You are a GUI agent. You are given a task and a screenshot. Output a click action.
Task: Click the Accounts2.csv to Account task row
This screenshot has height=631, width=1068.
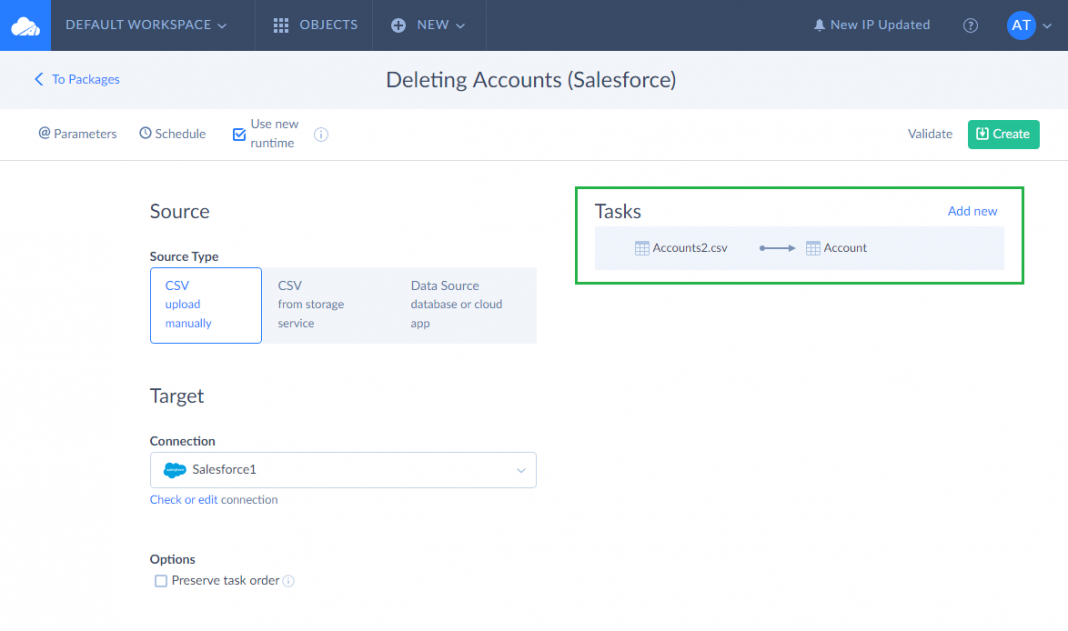click(x=800, y=247)
